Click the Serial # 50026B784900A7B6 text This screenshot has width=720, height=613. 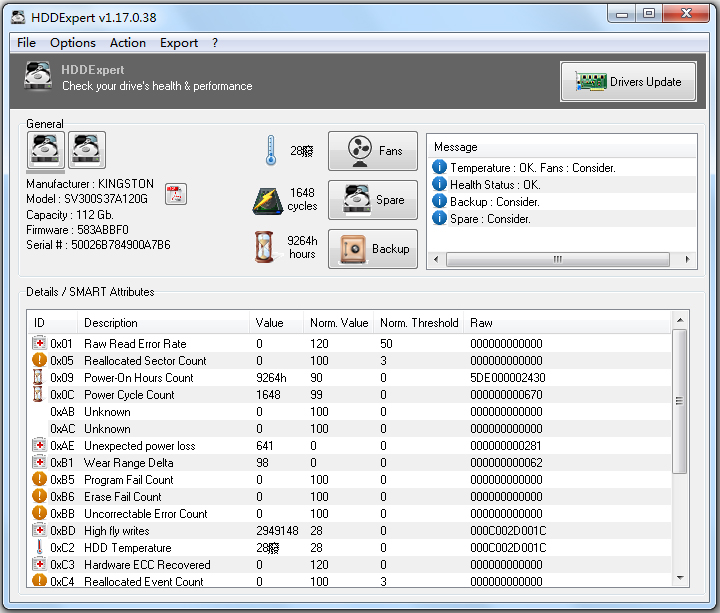(98, 244)
